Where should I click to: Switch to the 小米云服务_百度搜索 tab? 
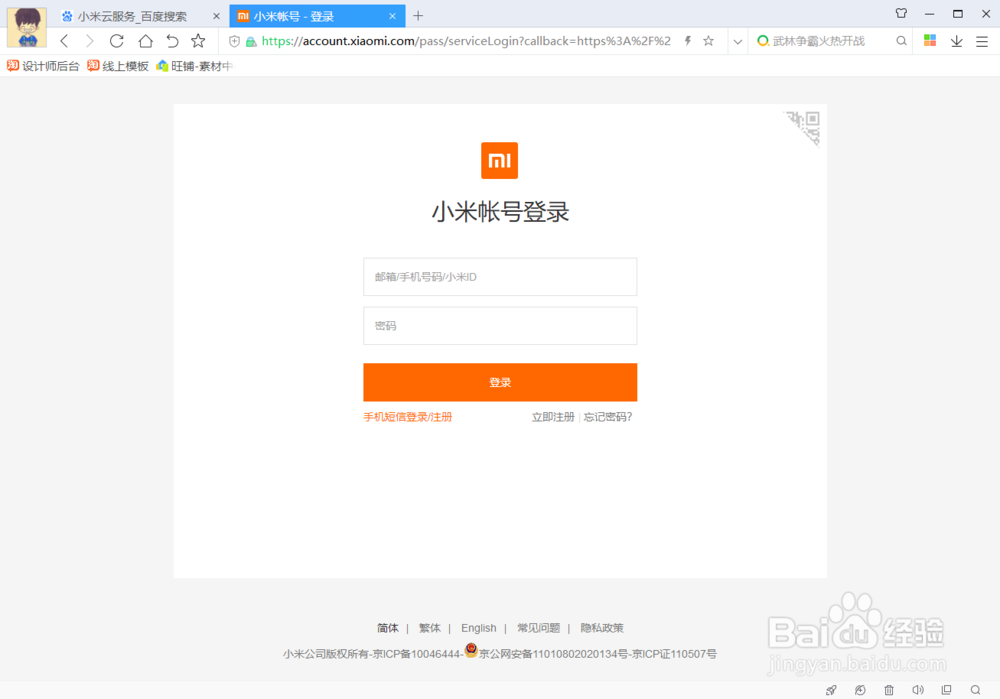130,16
